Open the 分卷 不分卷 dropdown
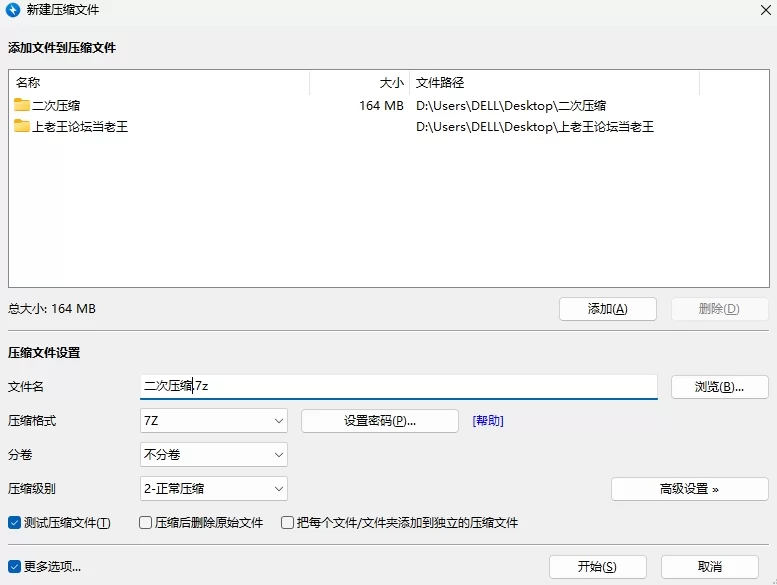The width and height of the screenshot is (777, 585). click(214, 455)
